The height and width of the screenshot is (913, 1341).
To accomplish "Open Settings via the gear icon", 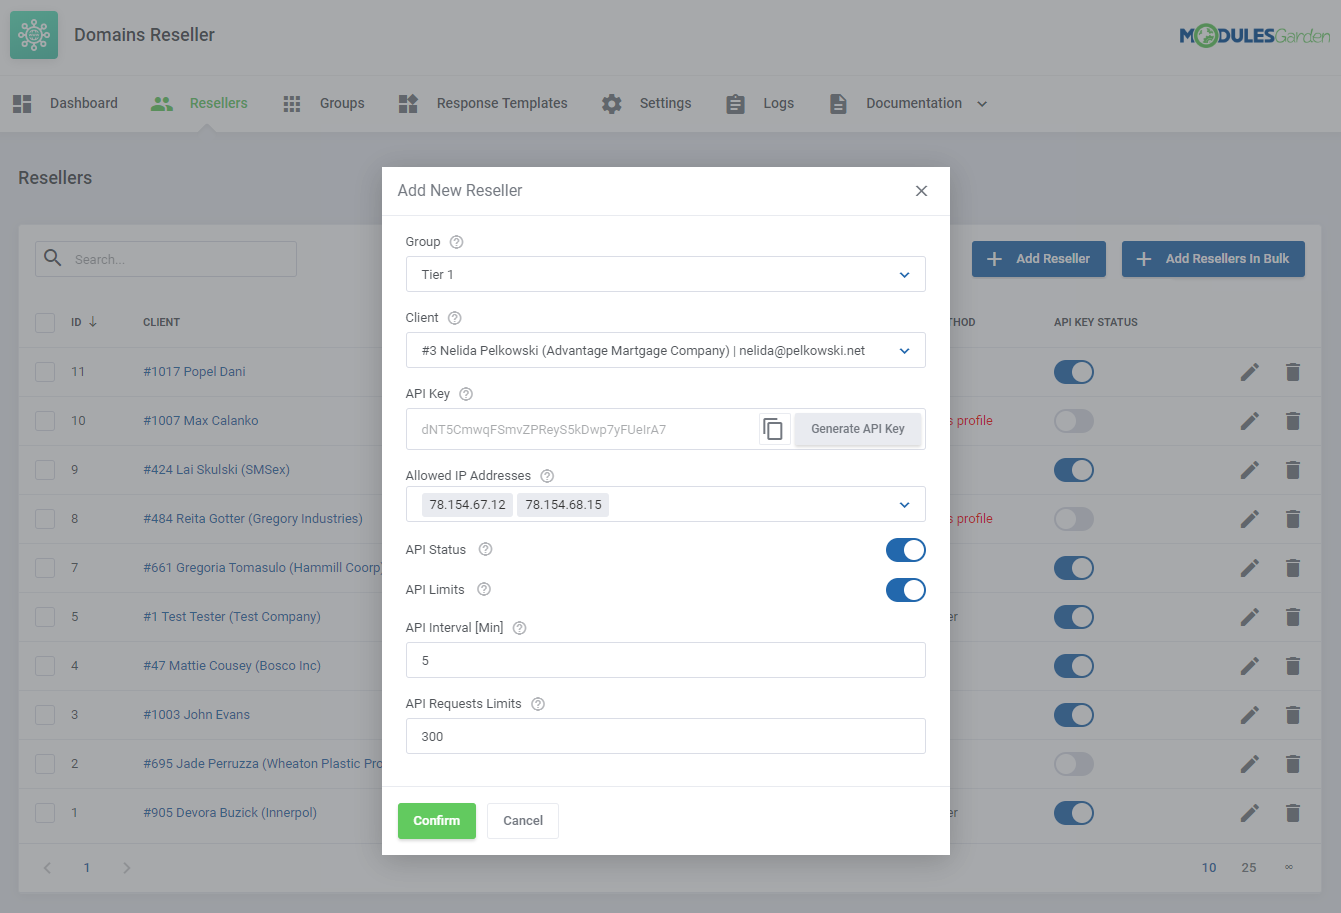I will pos(611,102).
